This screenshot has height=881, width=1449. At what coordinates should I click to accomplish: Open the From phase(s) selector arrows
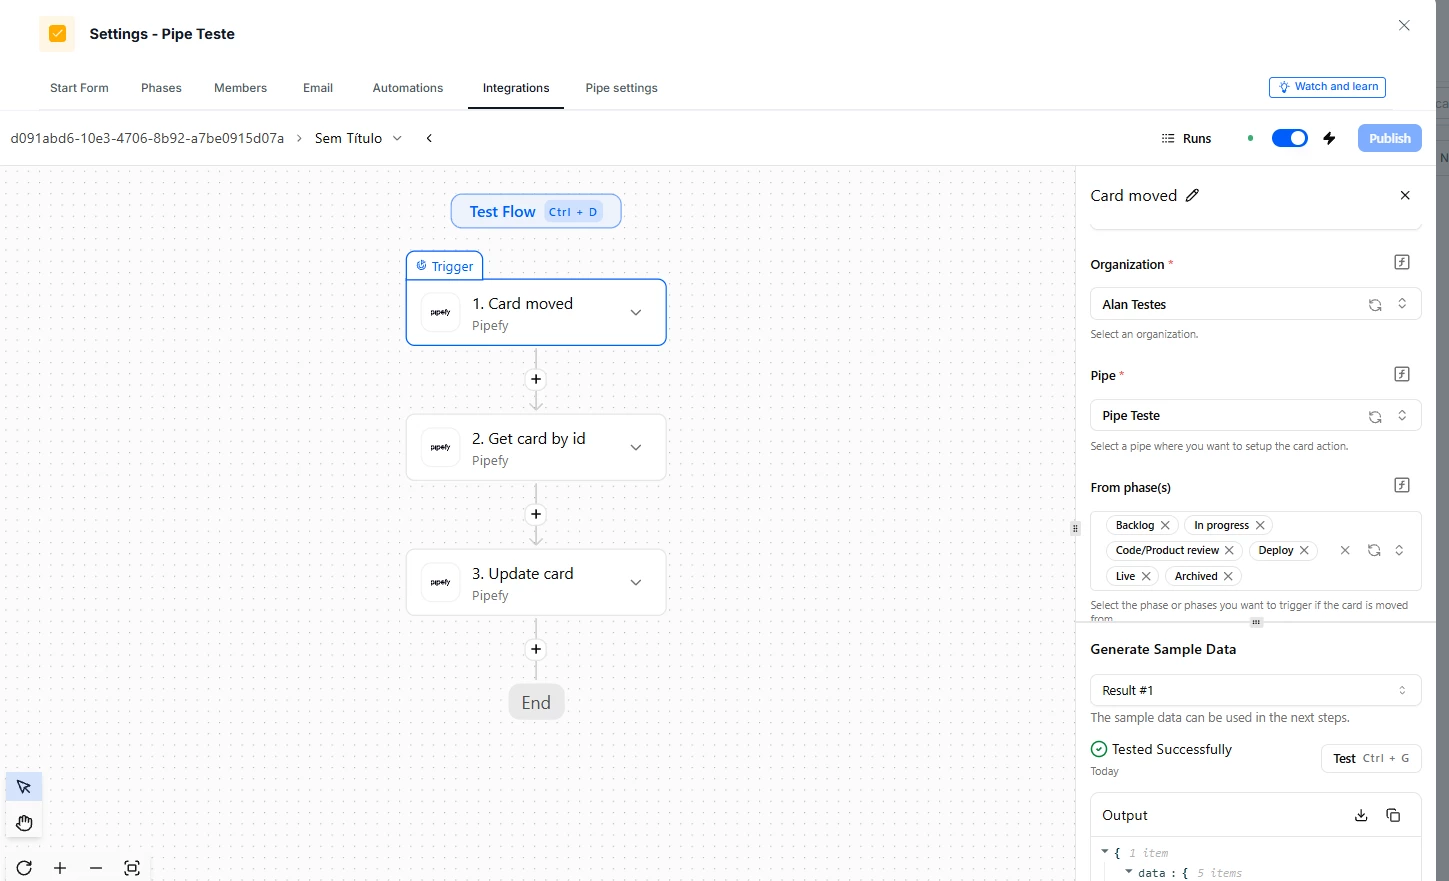tap(1399, 550)
